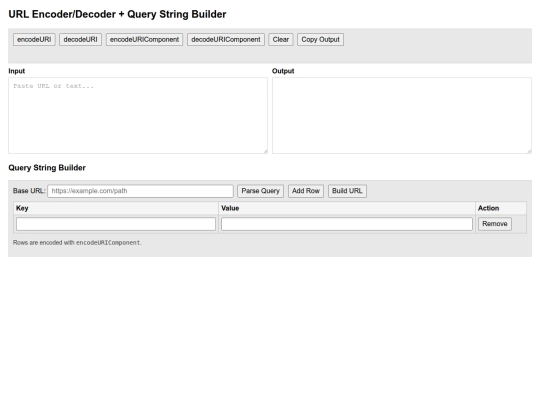Viewport: 540px width, 405px height.
Task: Clear the input and output
Action: (x=281, y=40)
